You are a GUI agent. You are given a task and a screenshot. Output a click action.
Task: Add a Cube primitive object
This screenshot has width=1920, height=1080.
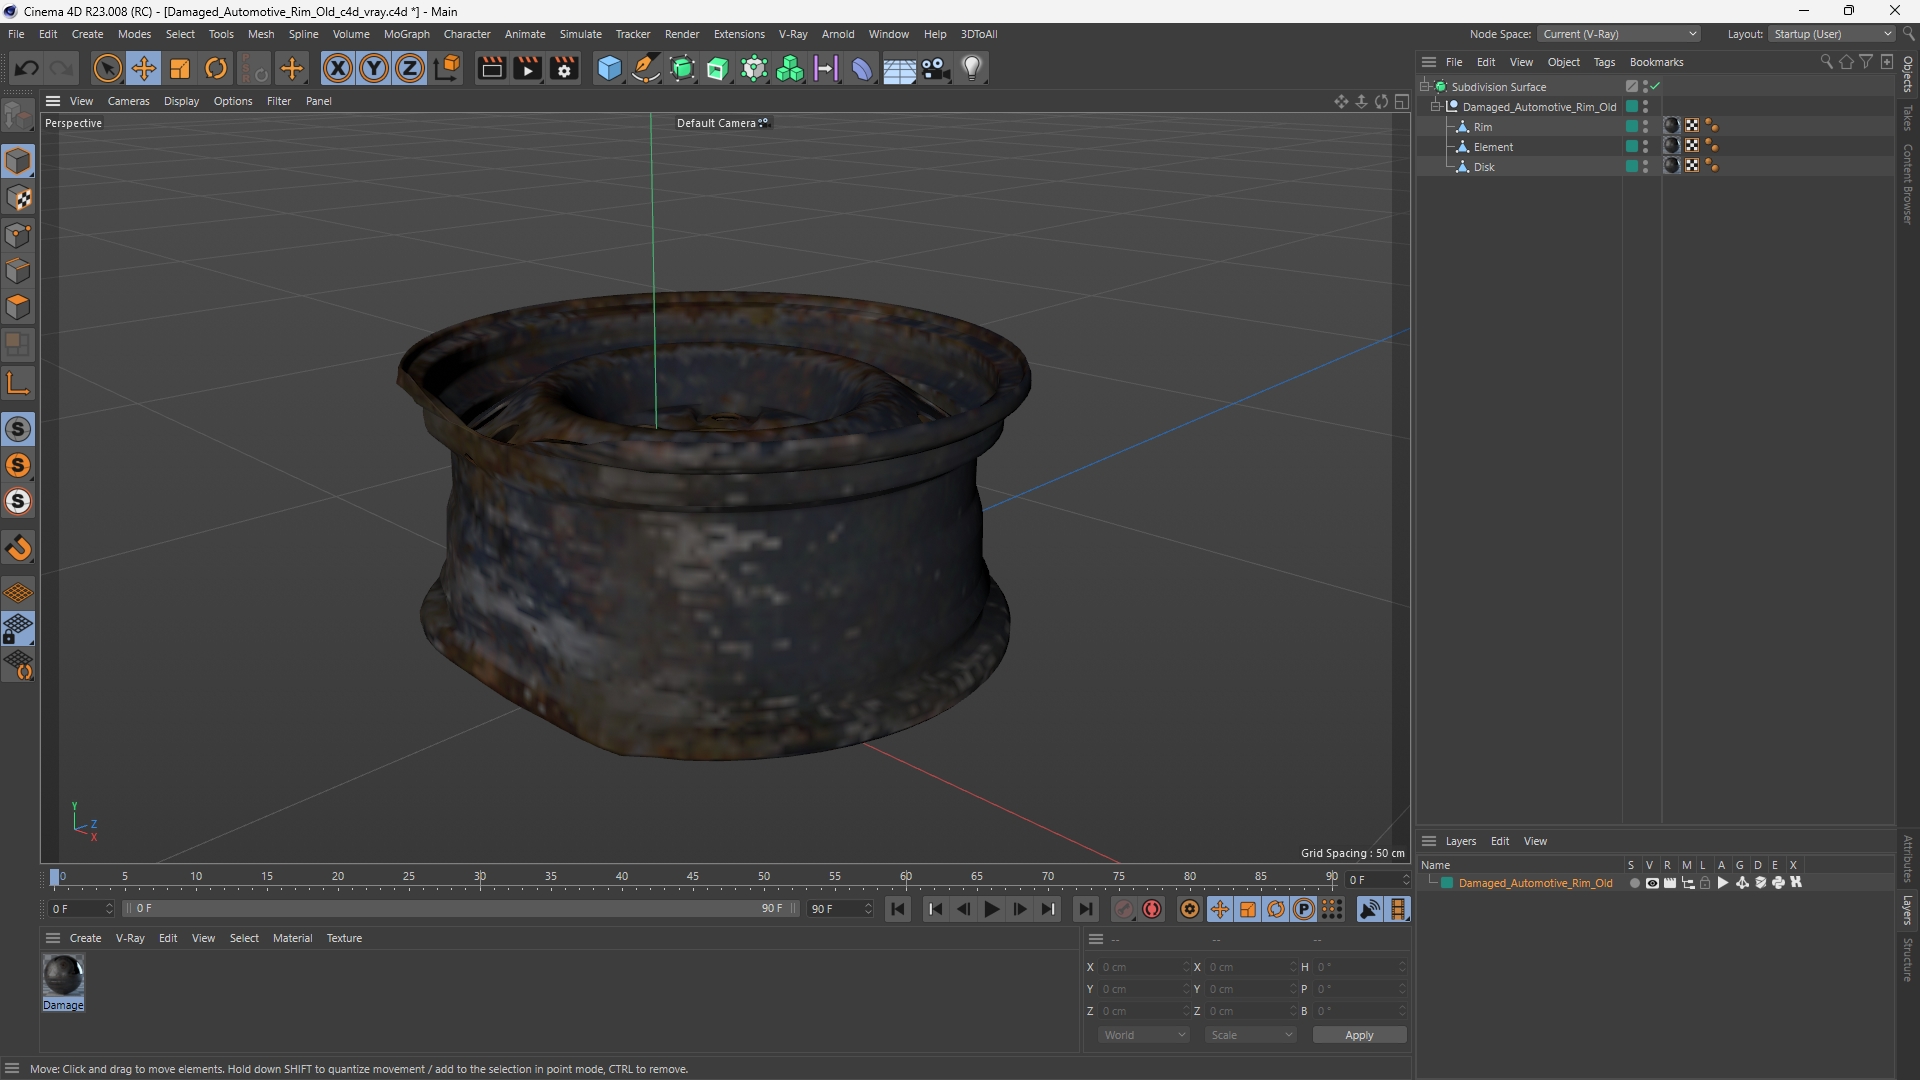pos(609,68)
